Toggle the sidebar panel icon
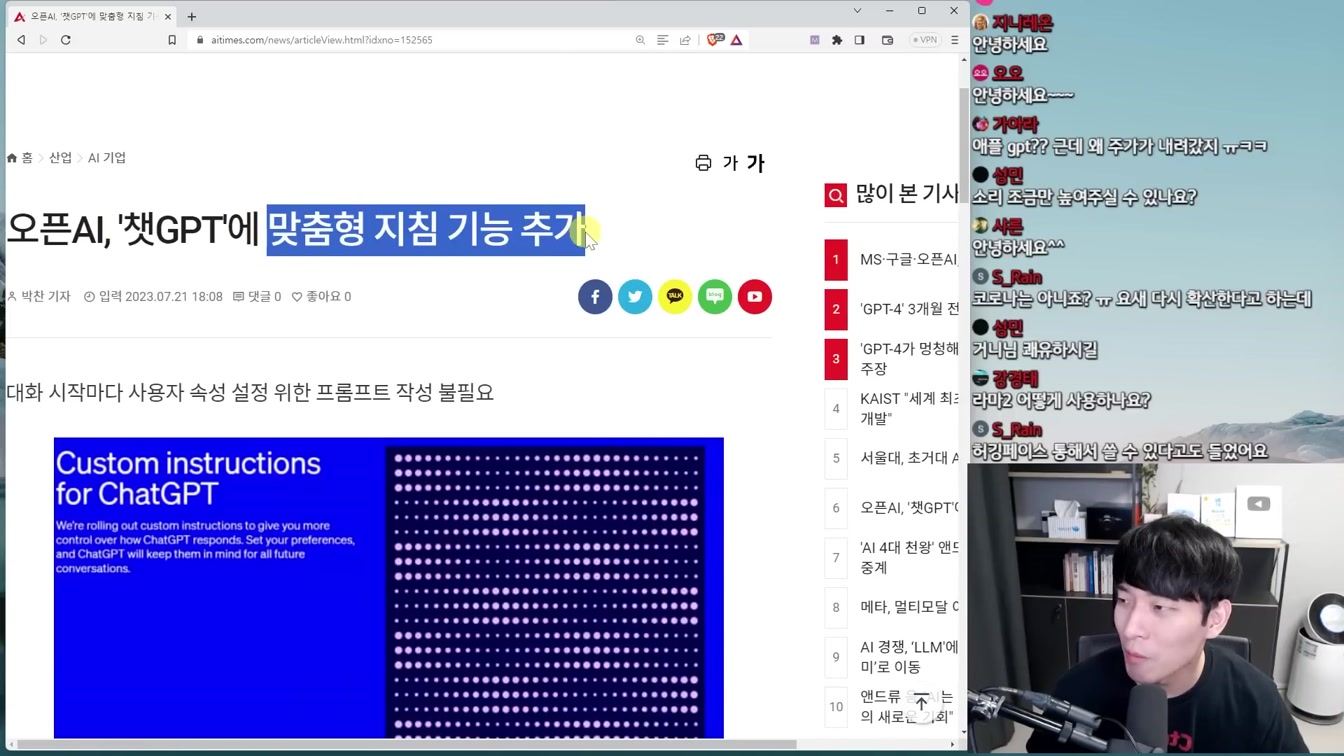 [859, 40]
